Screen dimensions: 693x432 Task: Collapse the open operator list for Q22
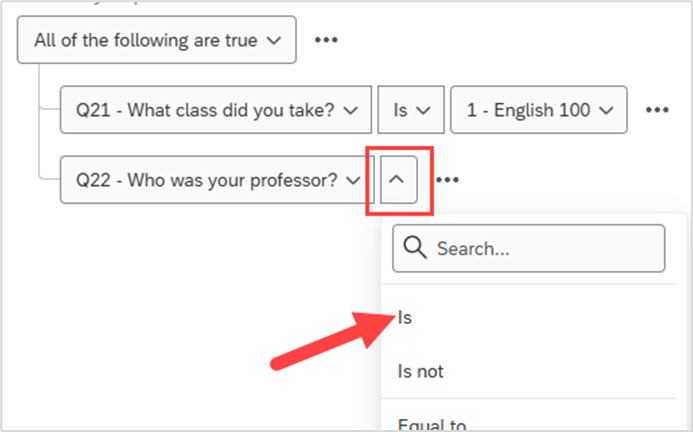pos(399,180)
